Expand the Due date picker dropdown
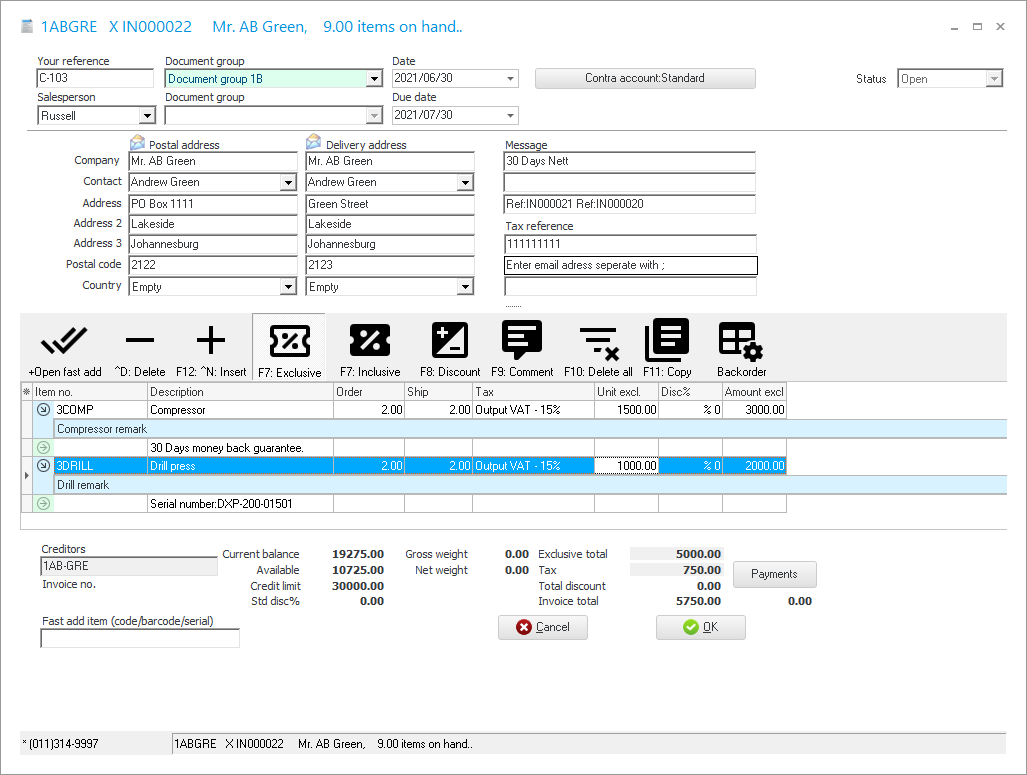1027x775 pixels. click(x=510, y=116)
